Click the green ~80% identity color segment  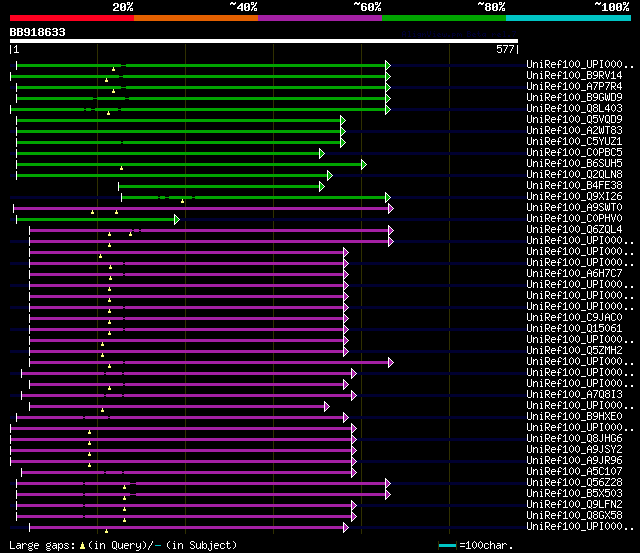coord(444,18)
